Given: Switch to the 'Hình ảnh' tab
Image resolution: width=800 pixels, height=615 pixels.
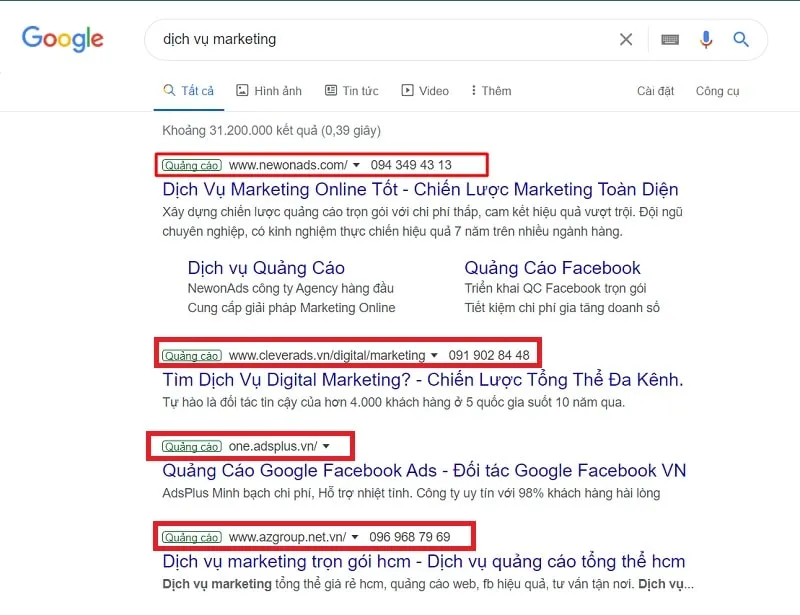Looking at the screenshot, I should pyautogui.click(x=269, y=91).
